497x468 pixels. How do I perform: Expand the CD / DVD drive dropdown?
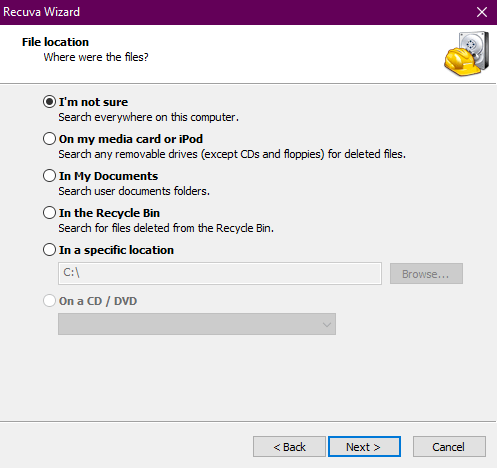point(197,324)
